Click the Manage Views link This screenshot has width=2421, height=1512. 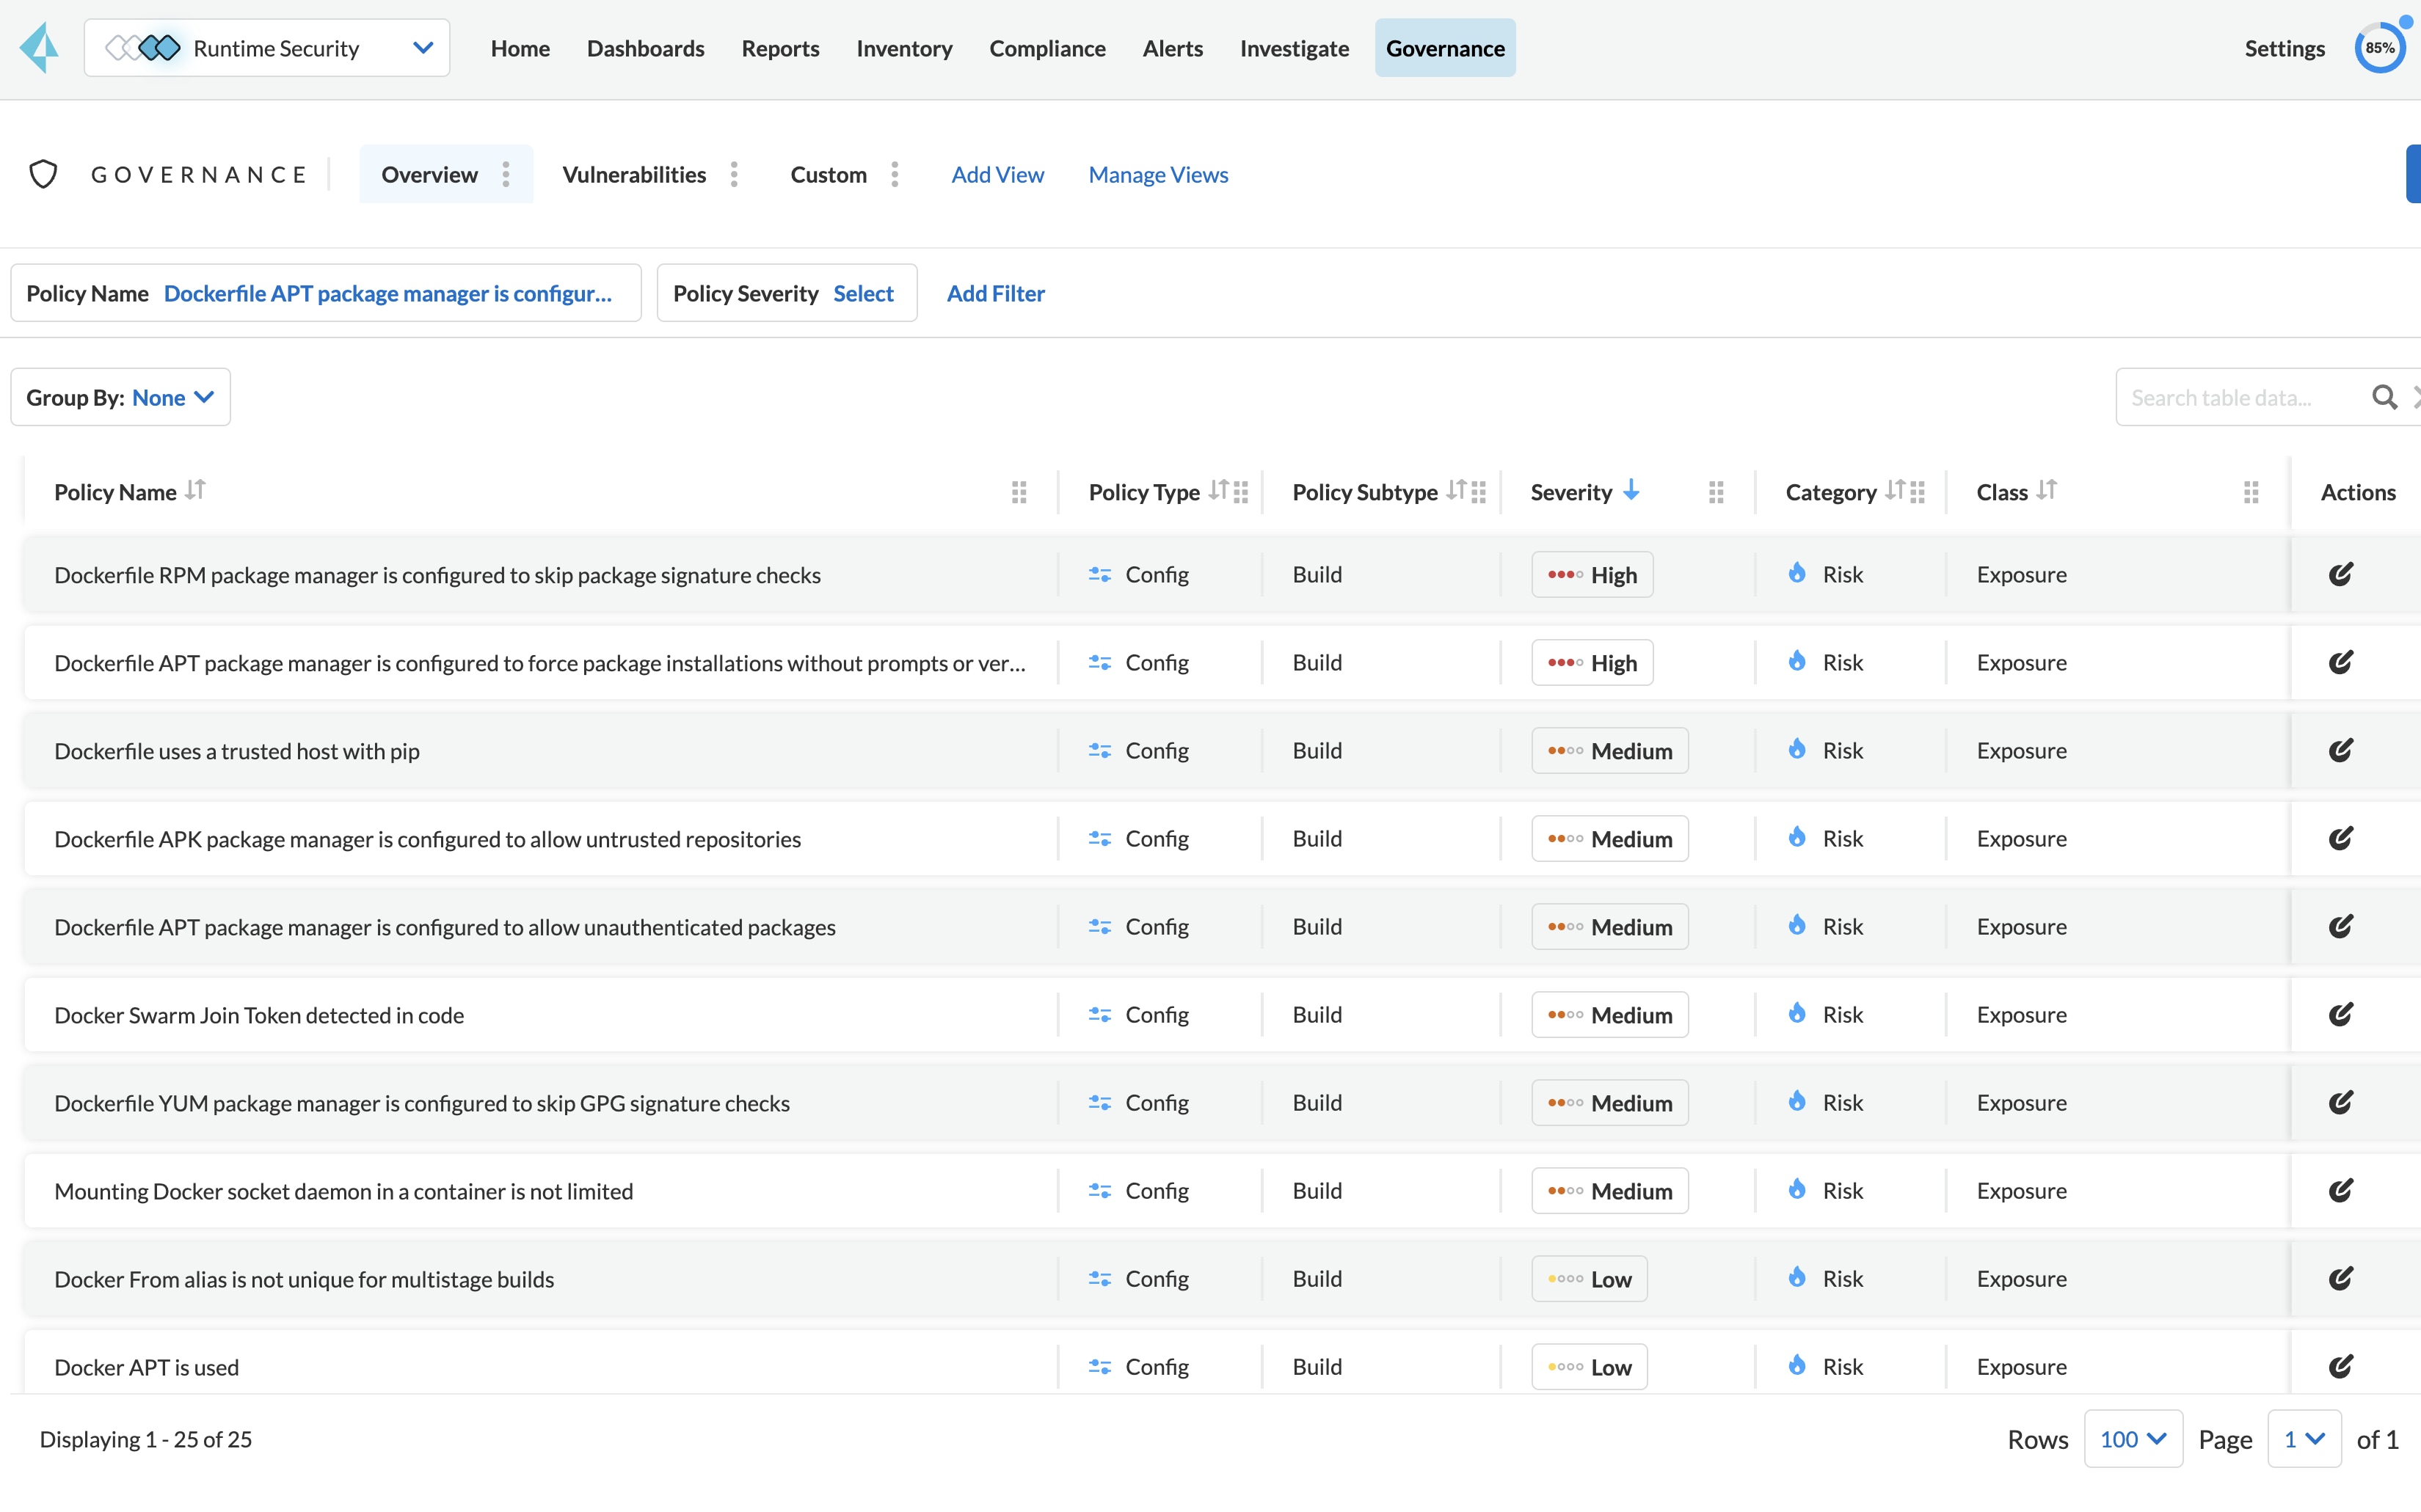pyautogui.click(x=1158, y=174)
